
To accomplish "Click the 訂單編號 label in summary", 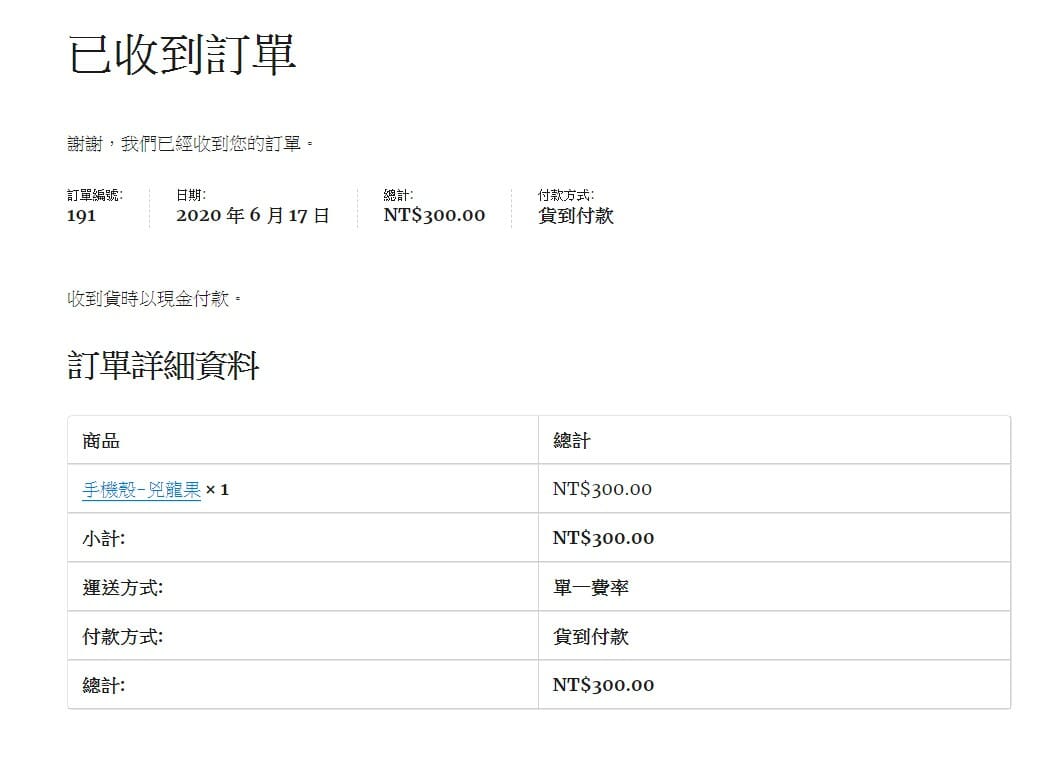I will (95, 196).
